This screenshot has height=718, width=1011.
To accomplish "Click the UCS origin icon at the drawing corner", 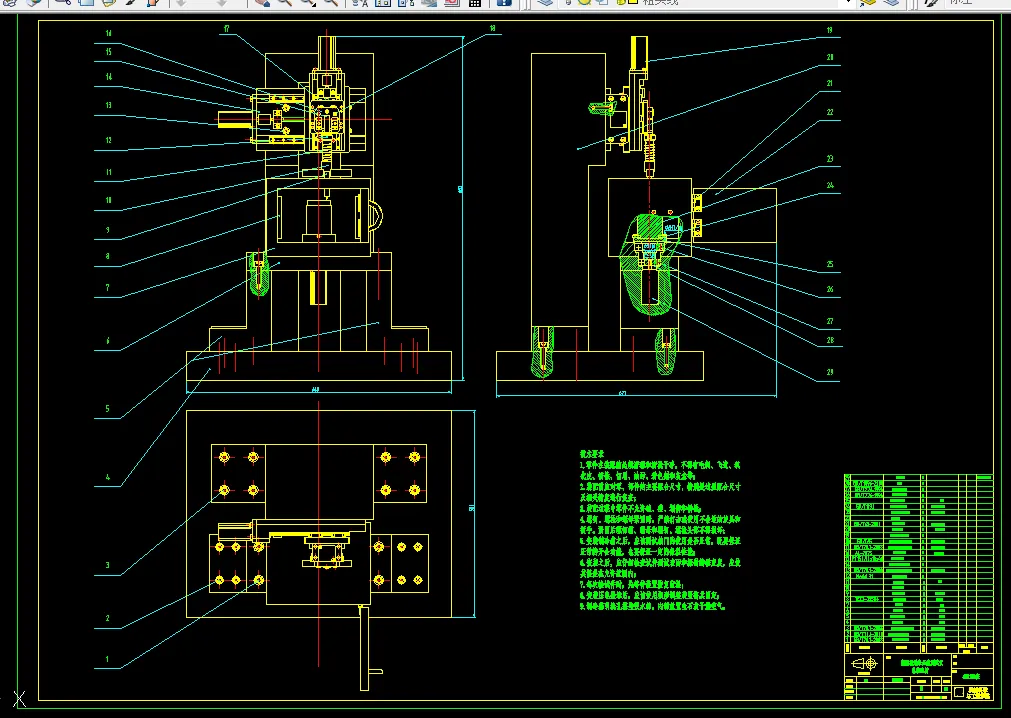I will (x=20, y=699).
